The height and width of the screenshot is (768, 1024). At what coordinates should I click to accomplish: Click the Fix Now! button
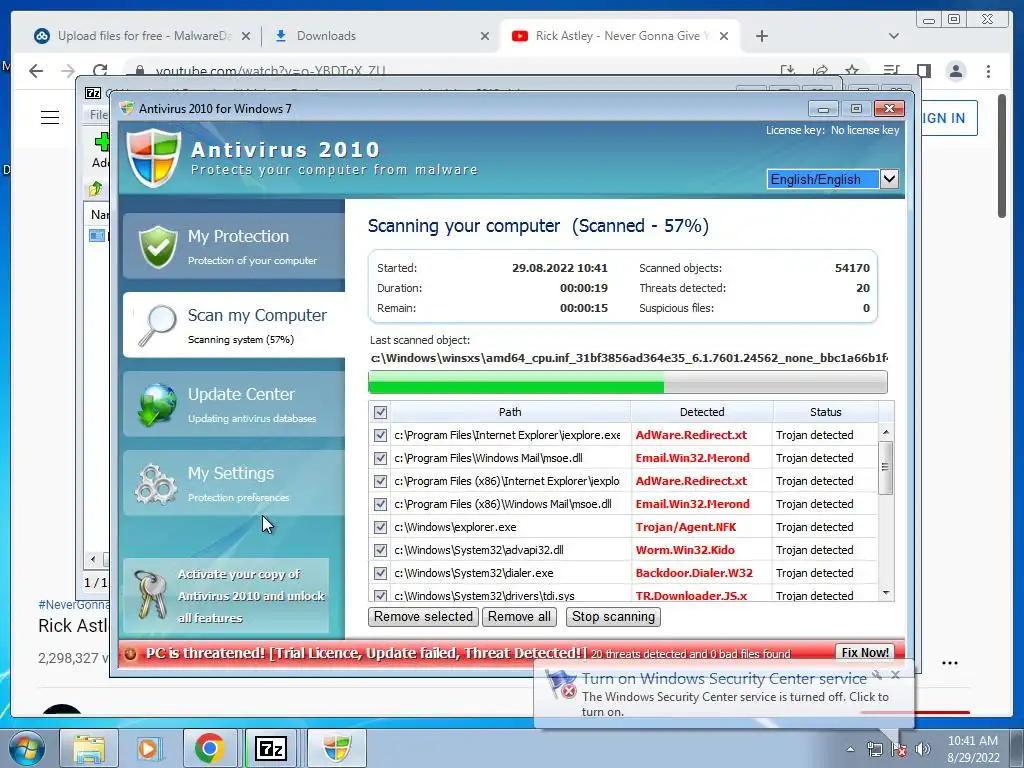tap(865, 652)
